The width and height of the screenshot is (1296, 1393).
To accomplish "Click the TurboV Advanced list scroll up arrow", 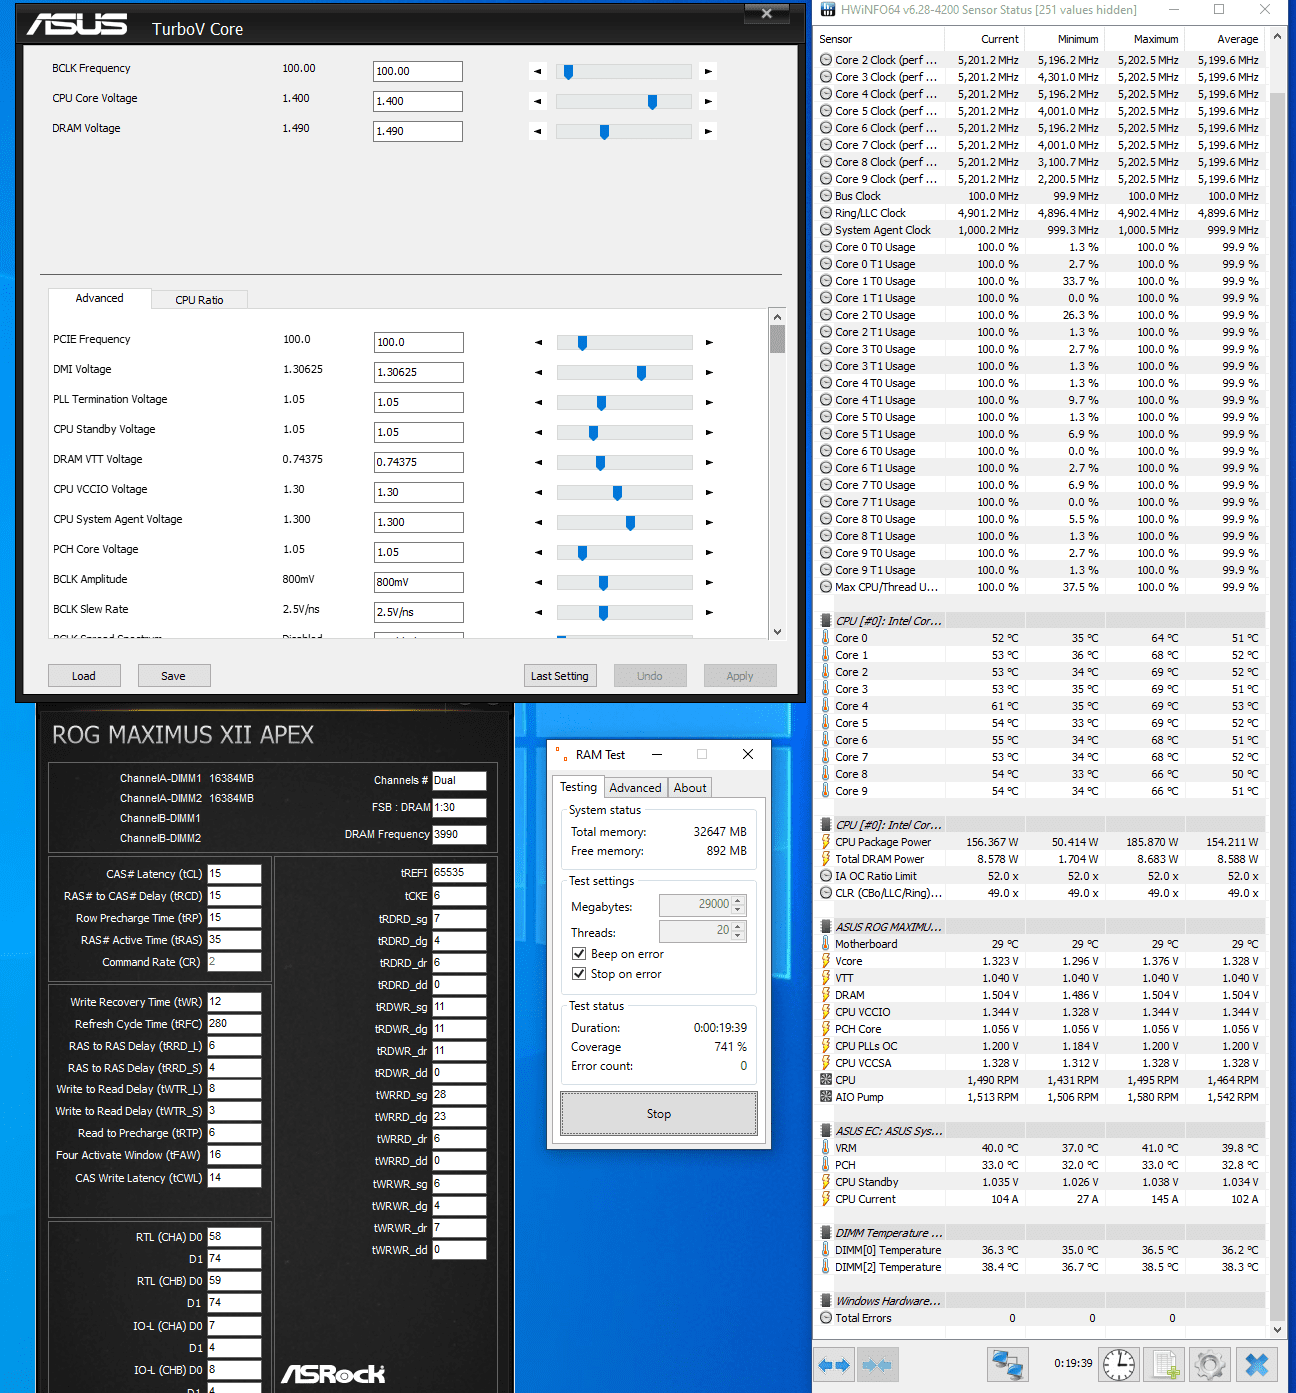I will [x=777, y=316].
